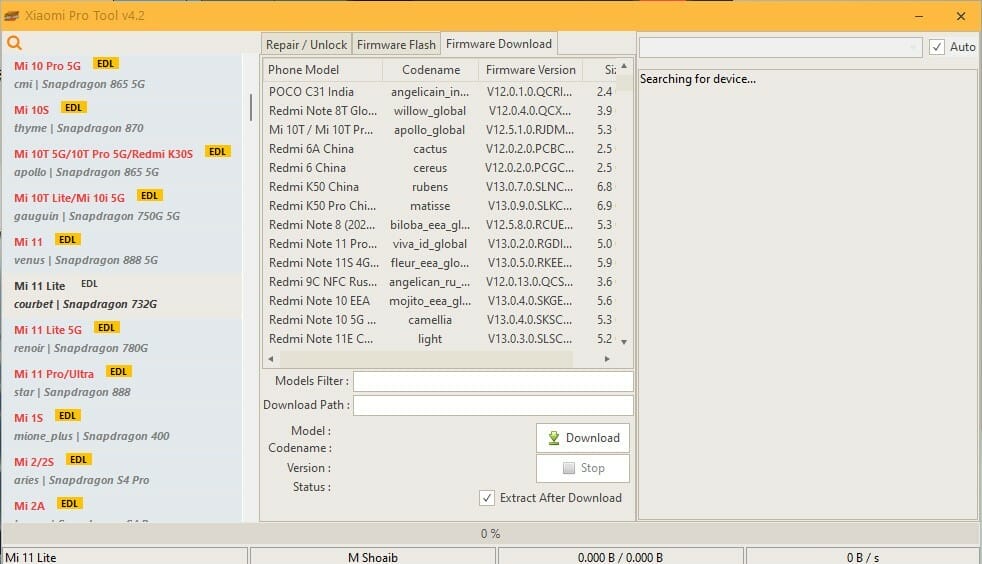Select Mi 2/2S aries device
The image size is (982, 564).
(122, 470)
